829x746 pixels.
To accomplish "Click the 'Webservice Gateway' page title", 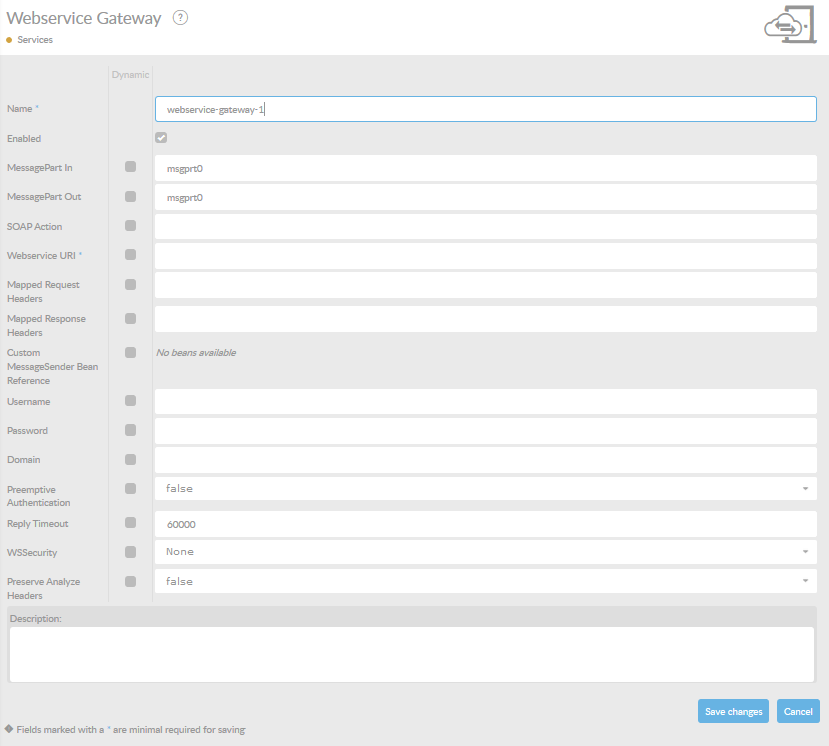I will (x=84, y=18).
